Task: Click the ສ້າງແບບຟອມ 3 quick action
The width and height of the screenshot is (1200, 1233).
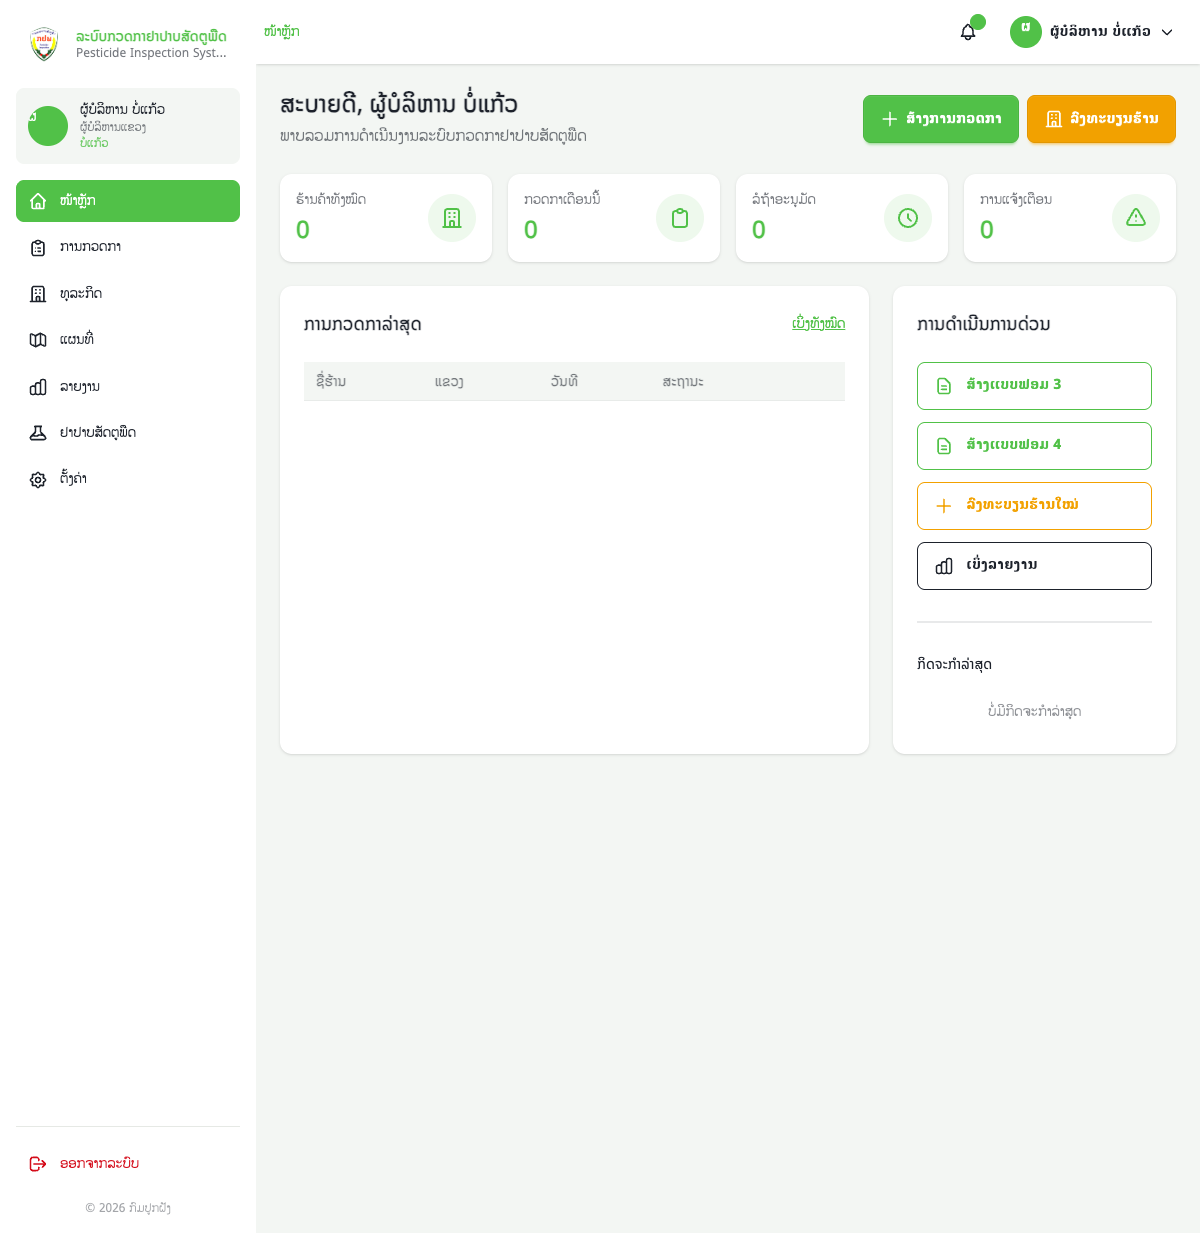Action: 1034,386
